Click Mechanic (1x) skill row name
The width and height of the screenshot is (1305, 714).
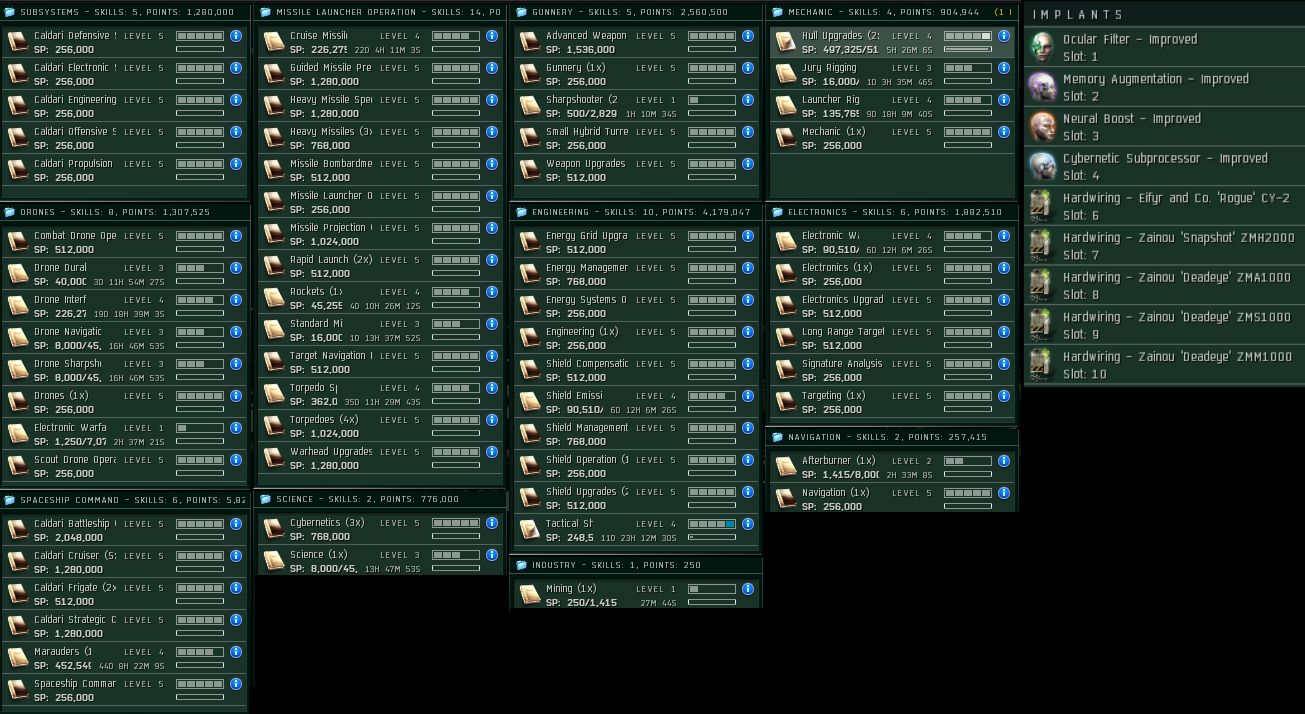[834, 132]
